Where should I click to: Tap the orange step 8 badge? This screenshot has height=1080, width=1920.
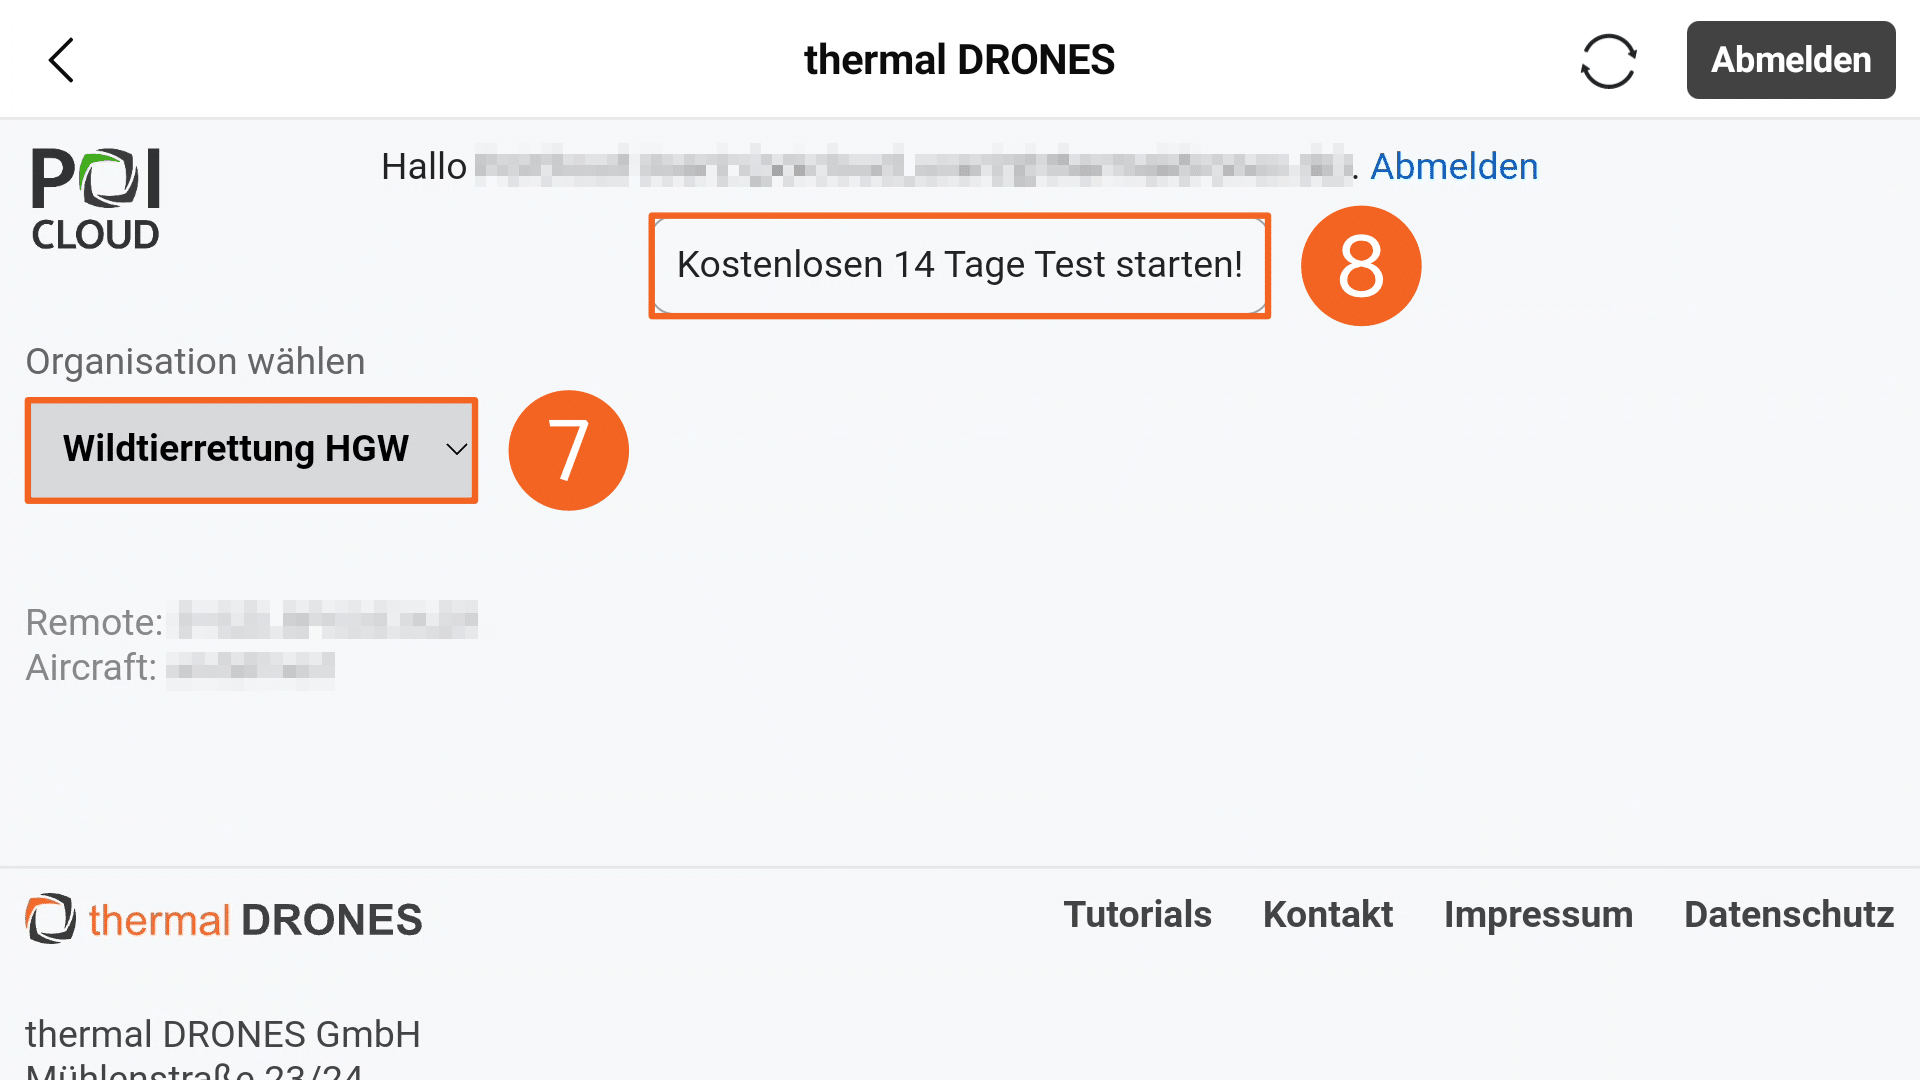coord(1360,266)
